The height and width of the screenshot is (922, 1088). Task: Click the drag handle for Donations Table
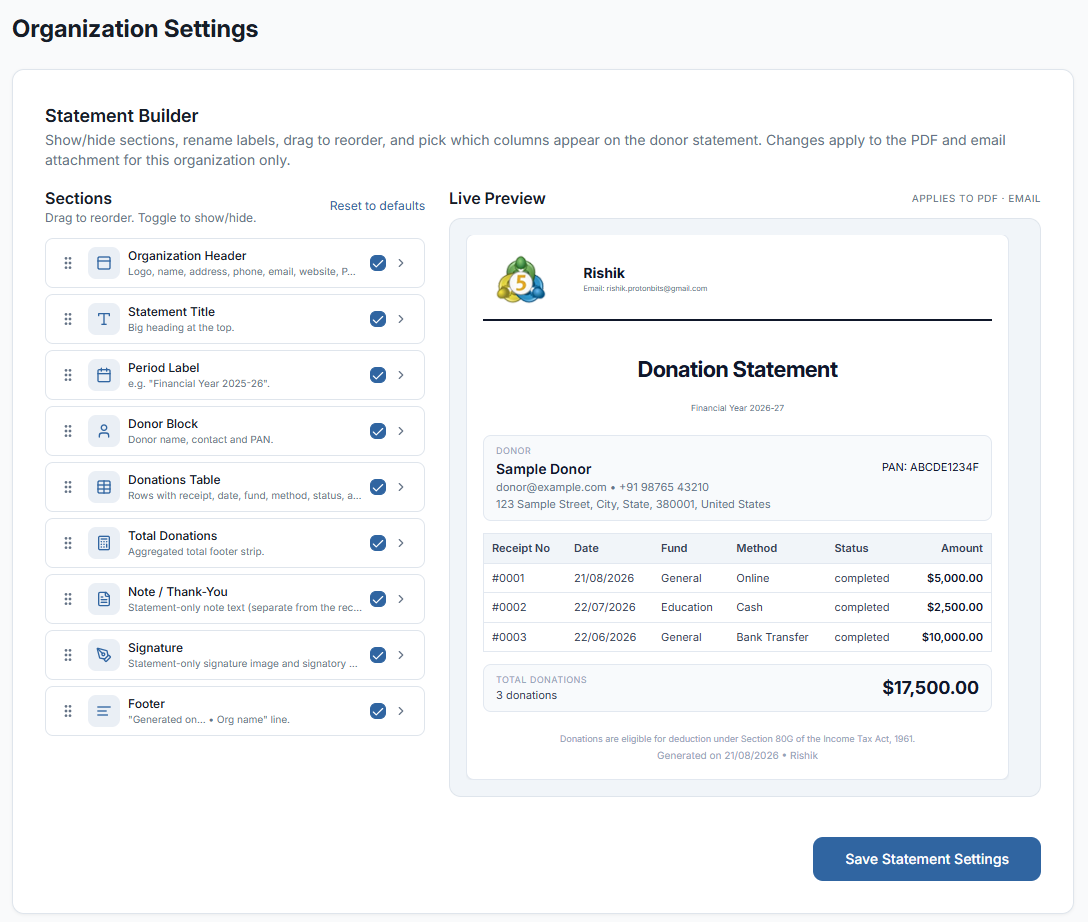click(x=68, y=487)
